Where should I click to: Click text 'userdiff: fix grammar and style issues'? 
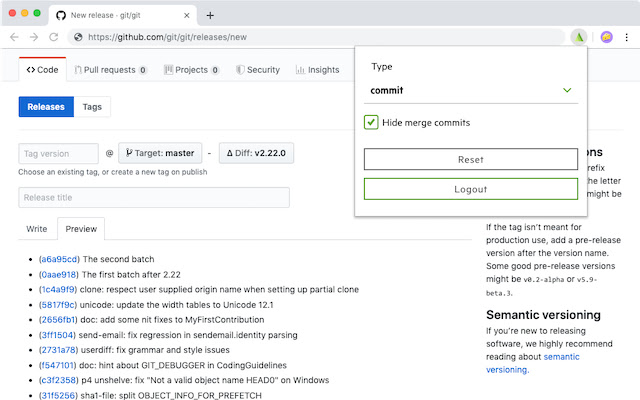(x=155, y=350)
